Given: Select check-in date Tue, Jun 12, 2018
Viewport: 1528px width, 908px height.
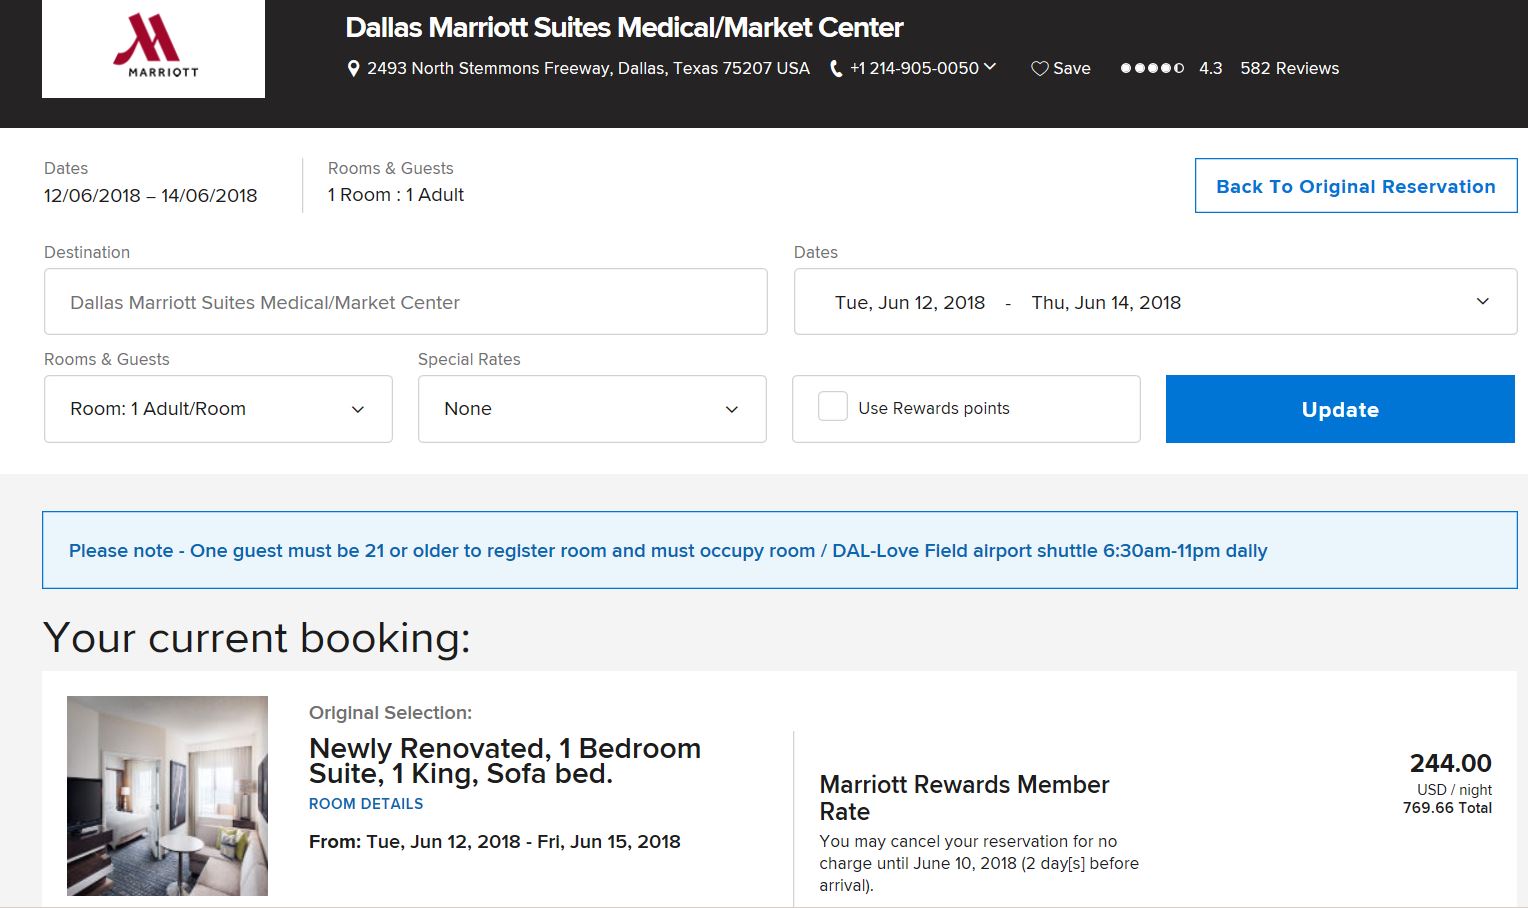Looking at the screenshot, I should [910, 302].
